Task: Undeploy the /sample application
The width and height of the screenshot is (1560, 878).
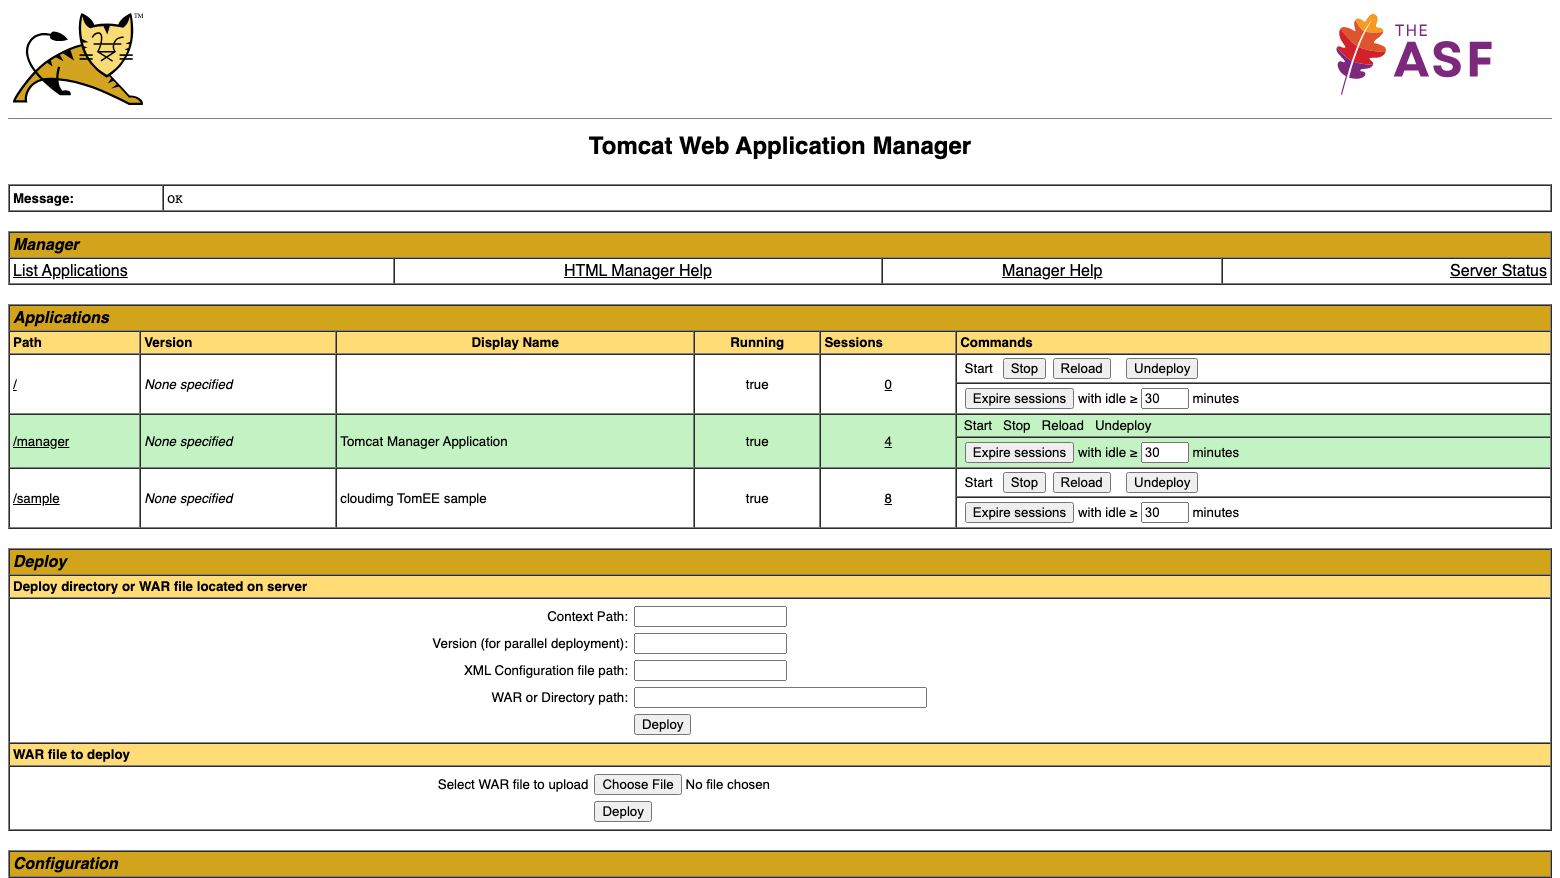Action: (x=1162, y=483)
